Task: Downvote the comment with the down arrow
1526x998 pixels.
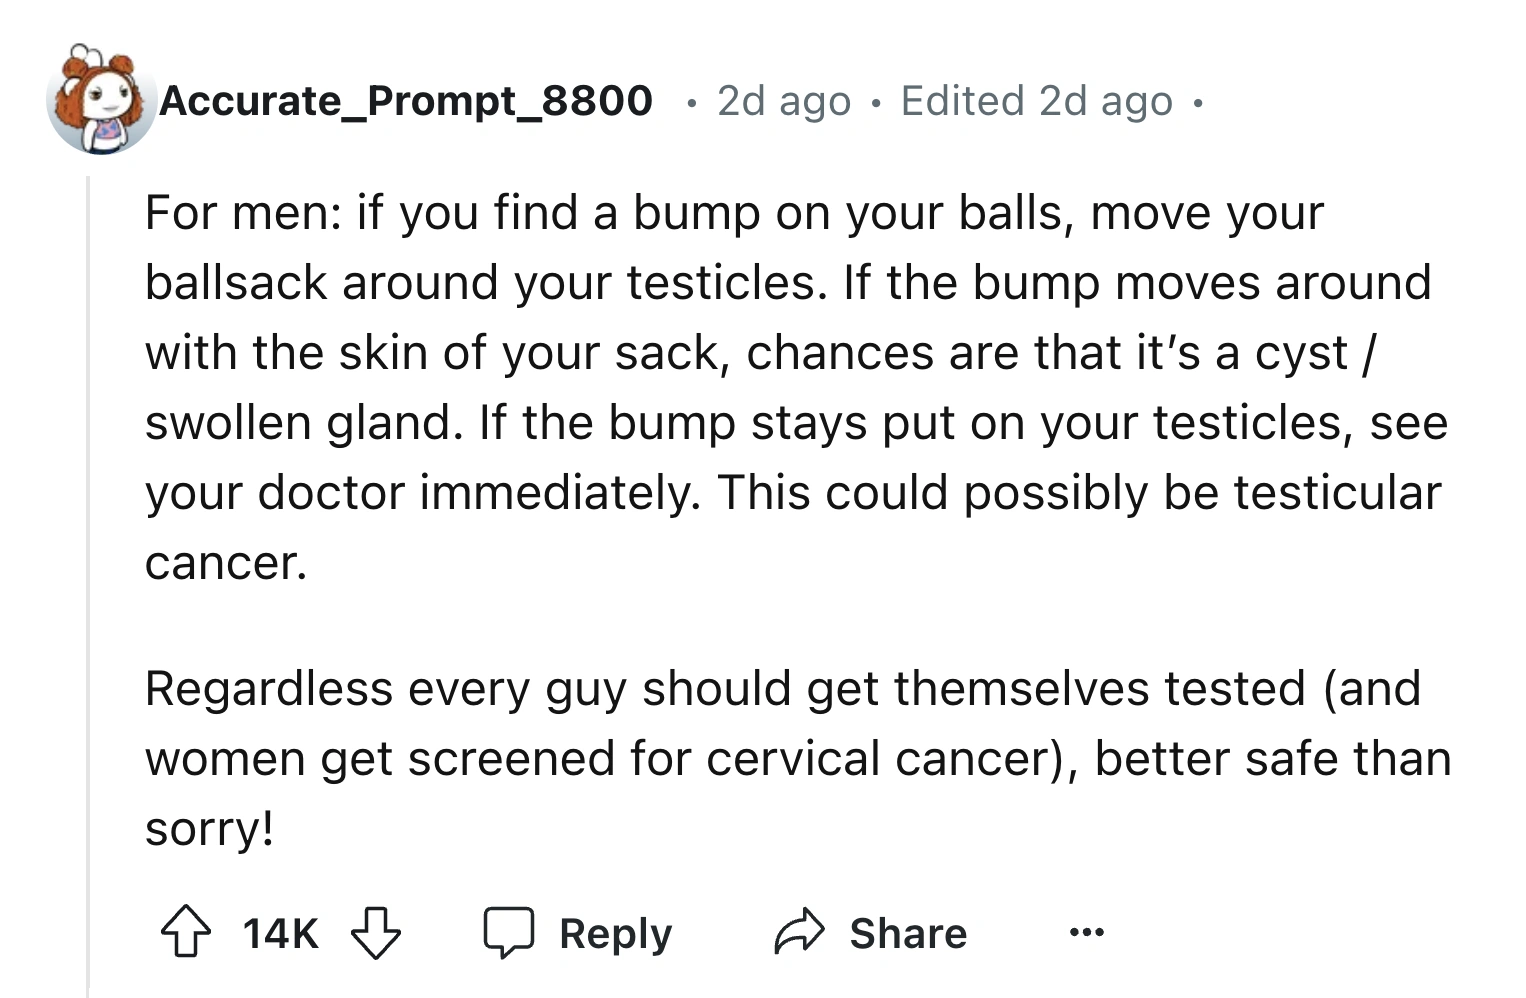Action: coord(376,932)
